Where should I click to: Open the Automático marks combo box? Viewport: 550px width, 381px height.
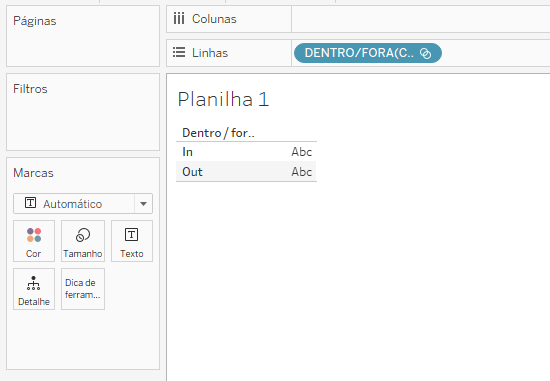click(x=83, y=203)
